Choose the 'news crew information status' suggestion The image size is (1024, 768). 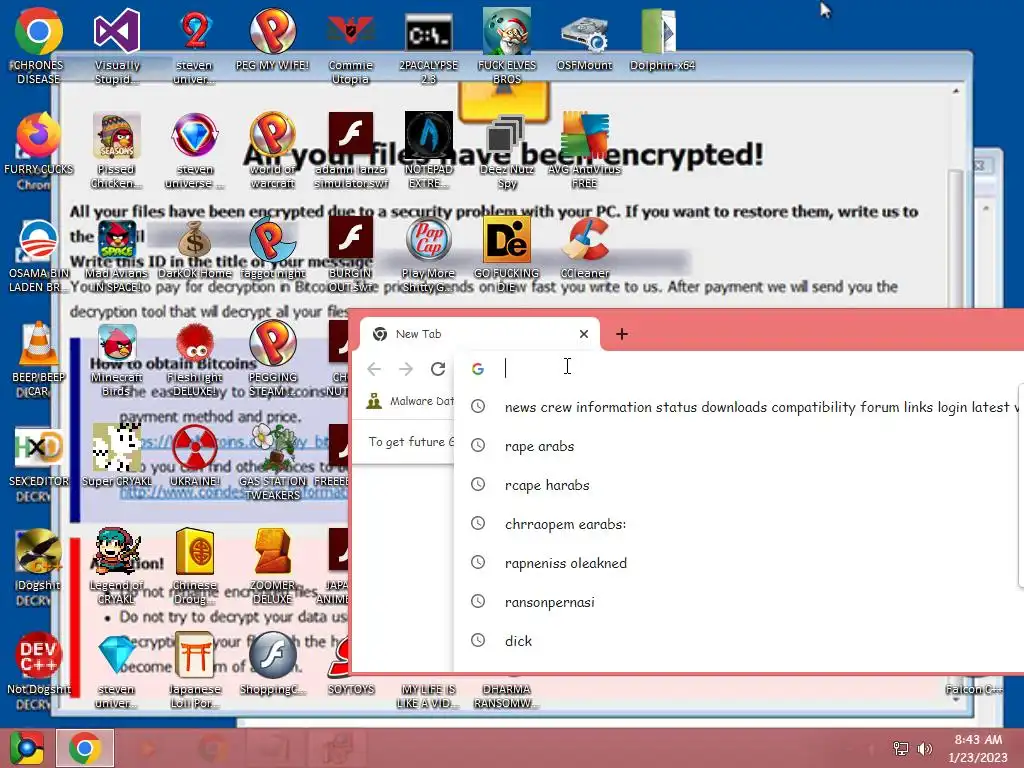[x=738, y=407]
